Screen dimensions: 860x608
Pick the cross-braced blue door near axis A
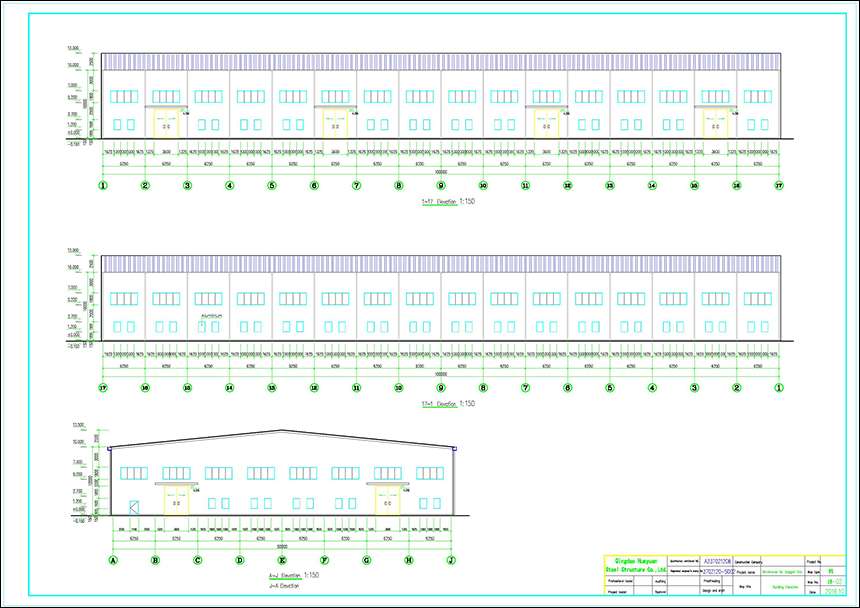(x=134, y=508)
